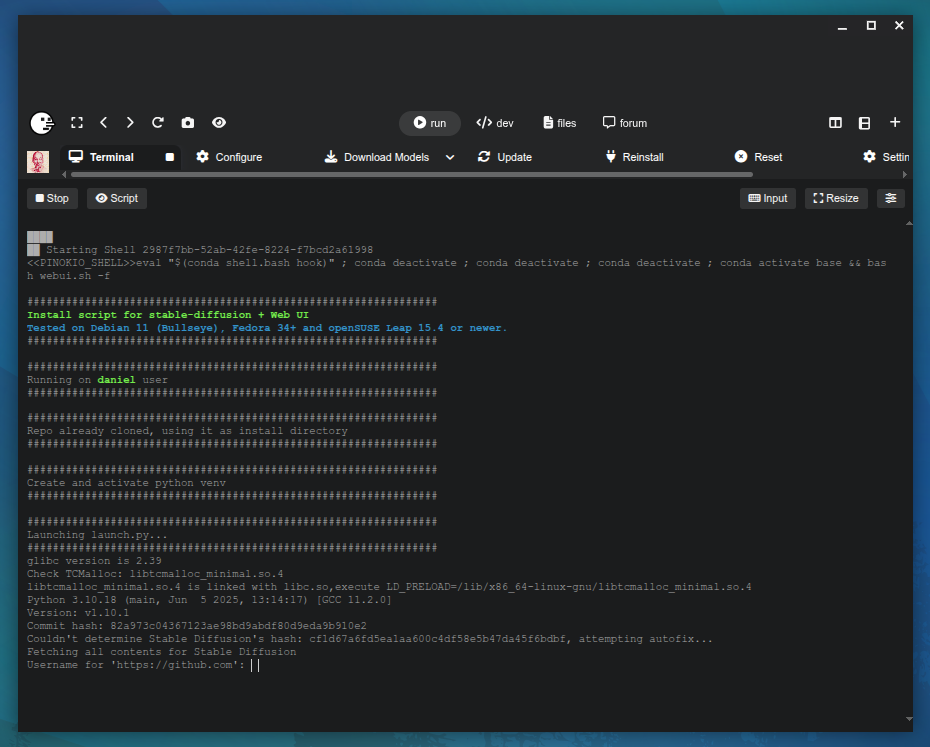Open terminal options sliders button
The height and width of the screenshot is (747, 930).
coord(891,198)
